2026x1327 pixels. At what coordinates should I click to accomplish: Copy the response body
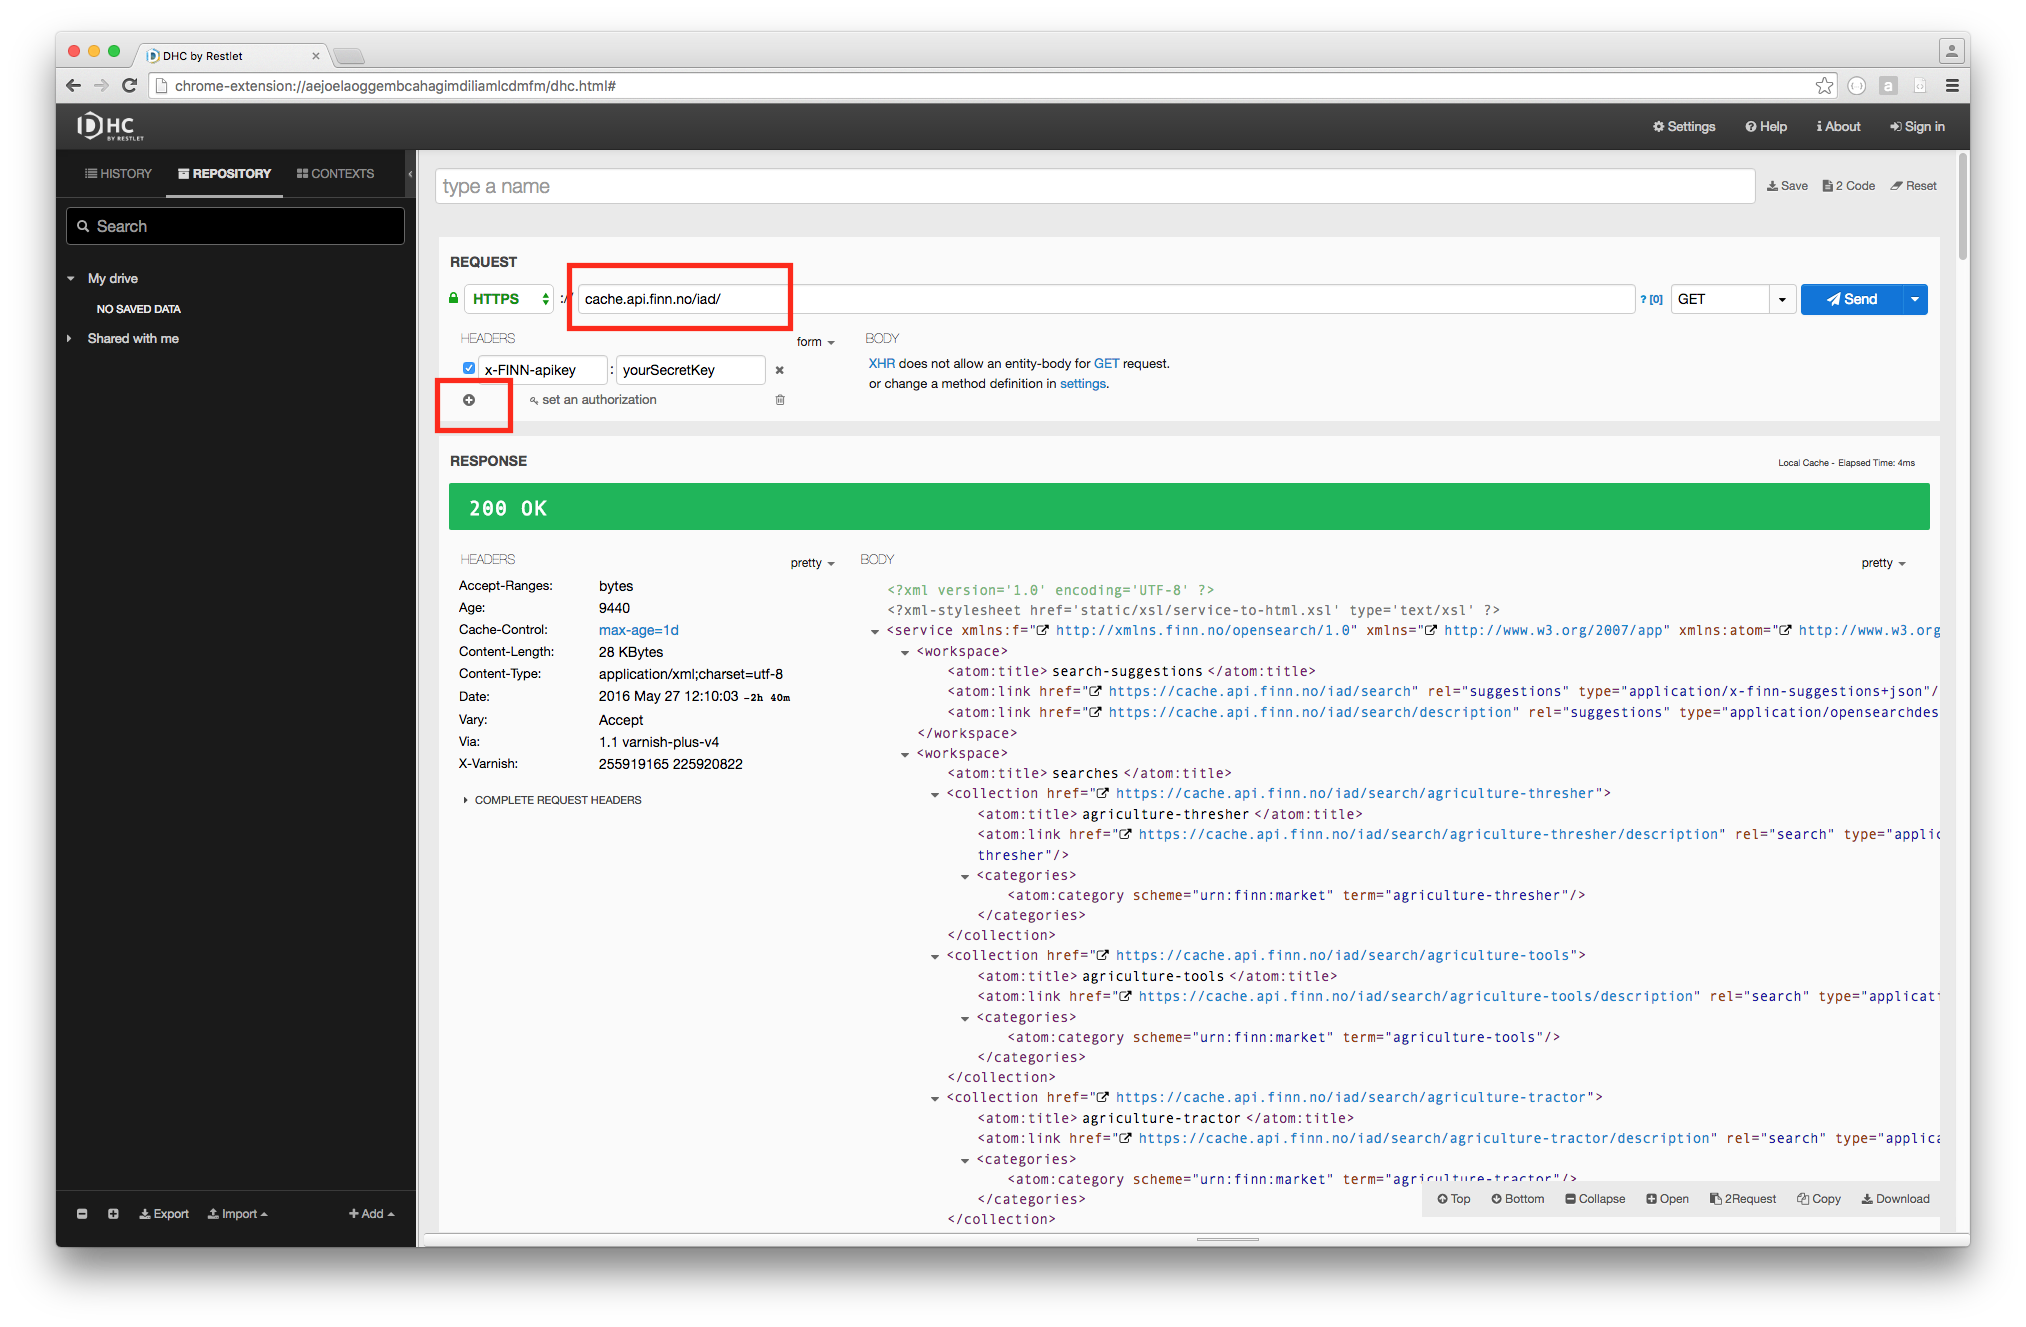(1819, 1199)
